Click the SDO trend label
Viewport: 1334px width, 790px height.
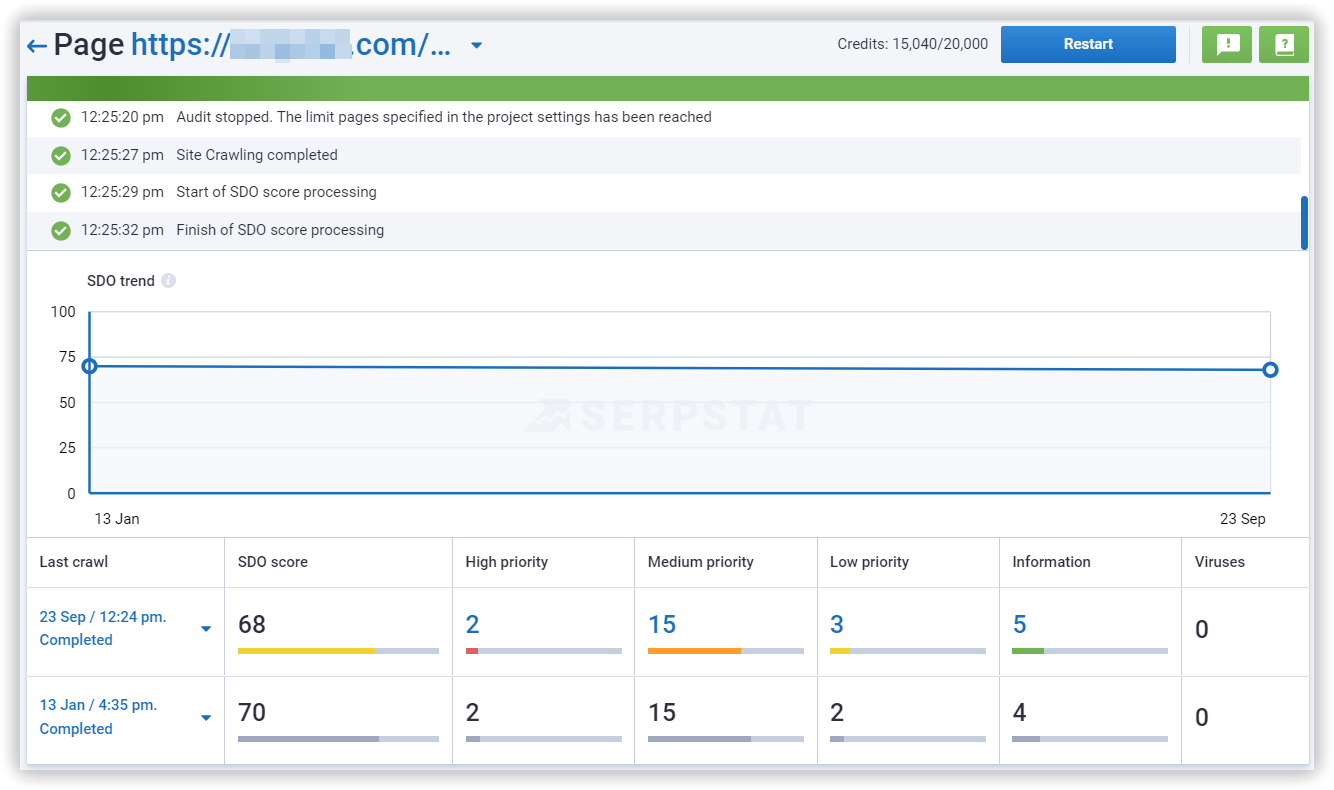pyautogui.click(x=121, y=281)
